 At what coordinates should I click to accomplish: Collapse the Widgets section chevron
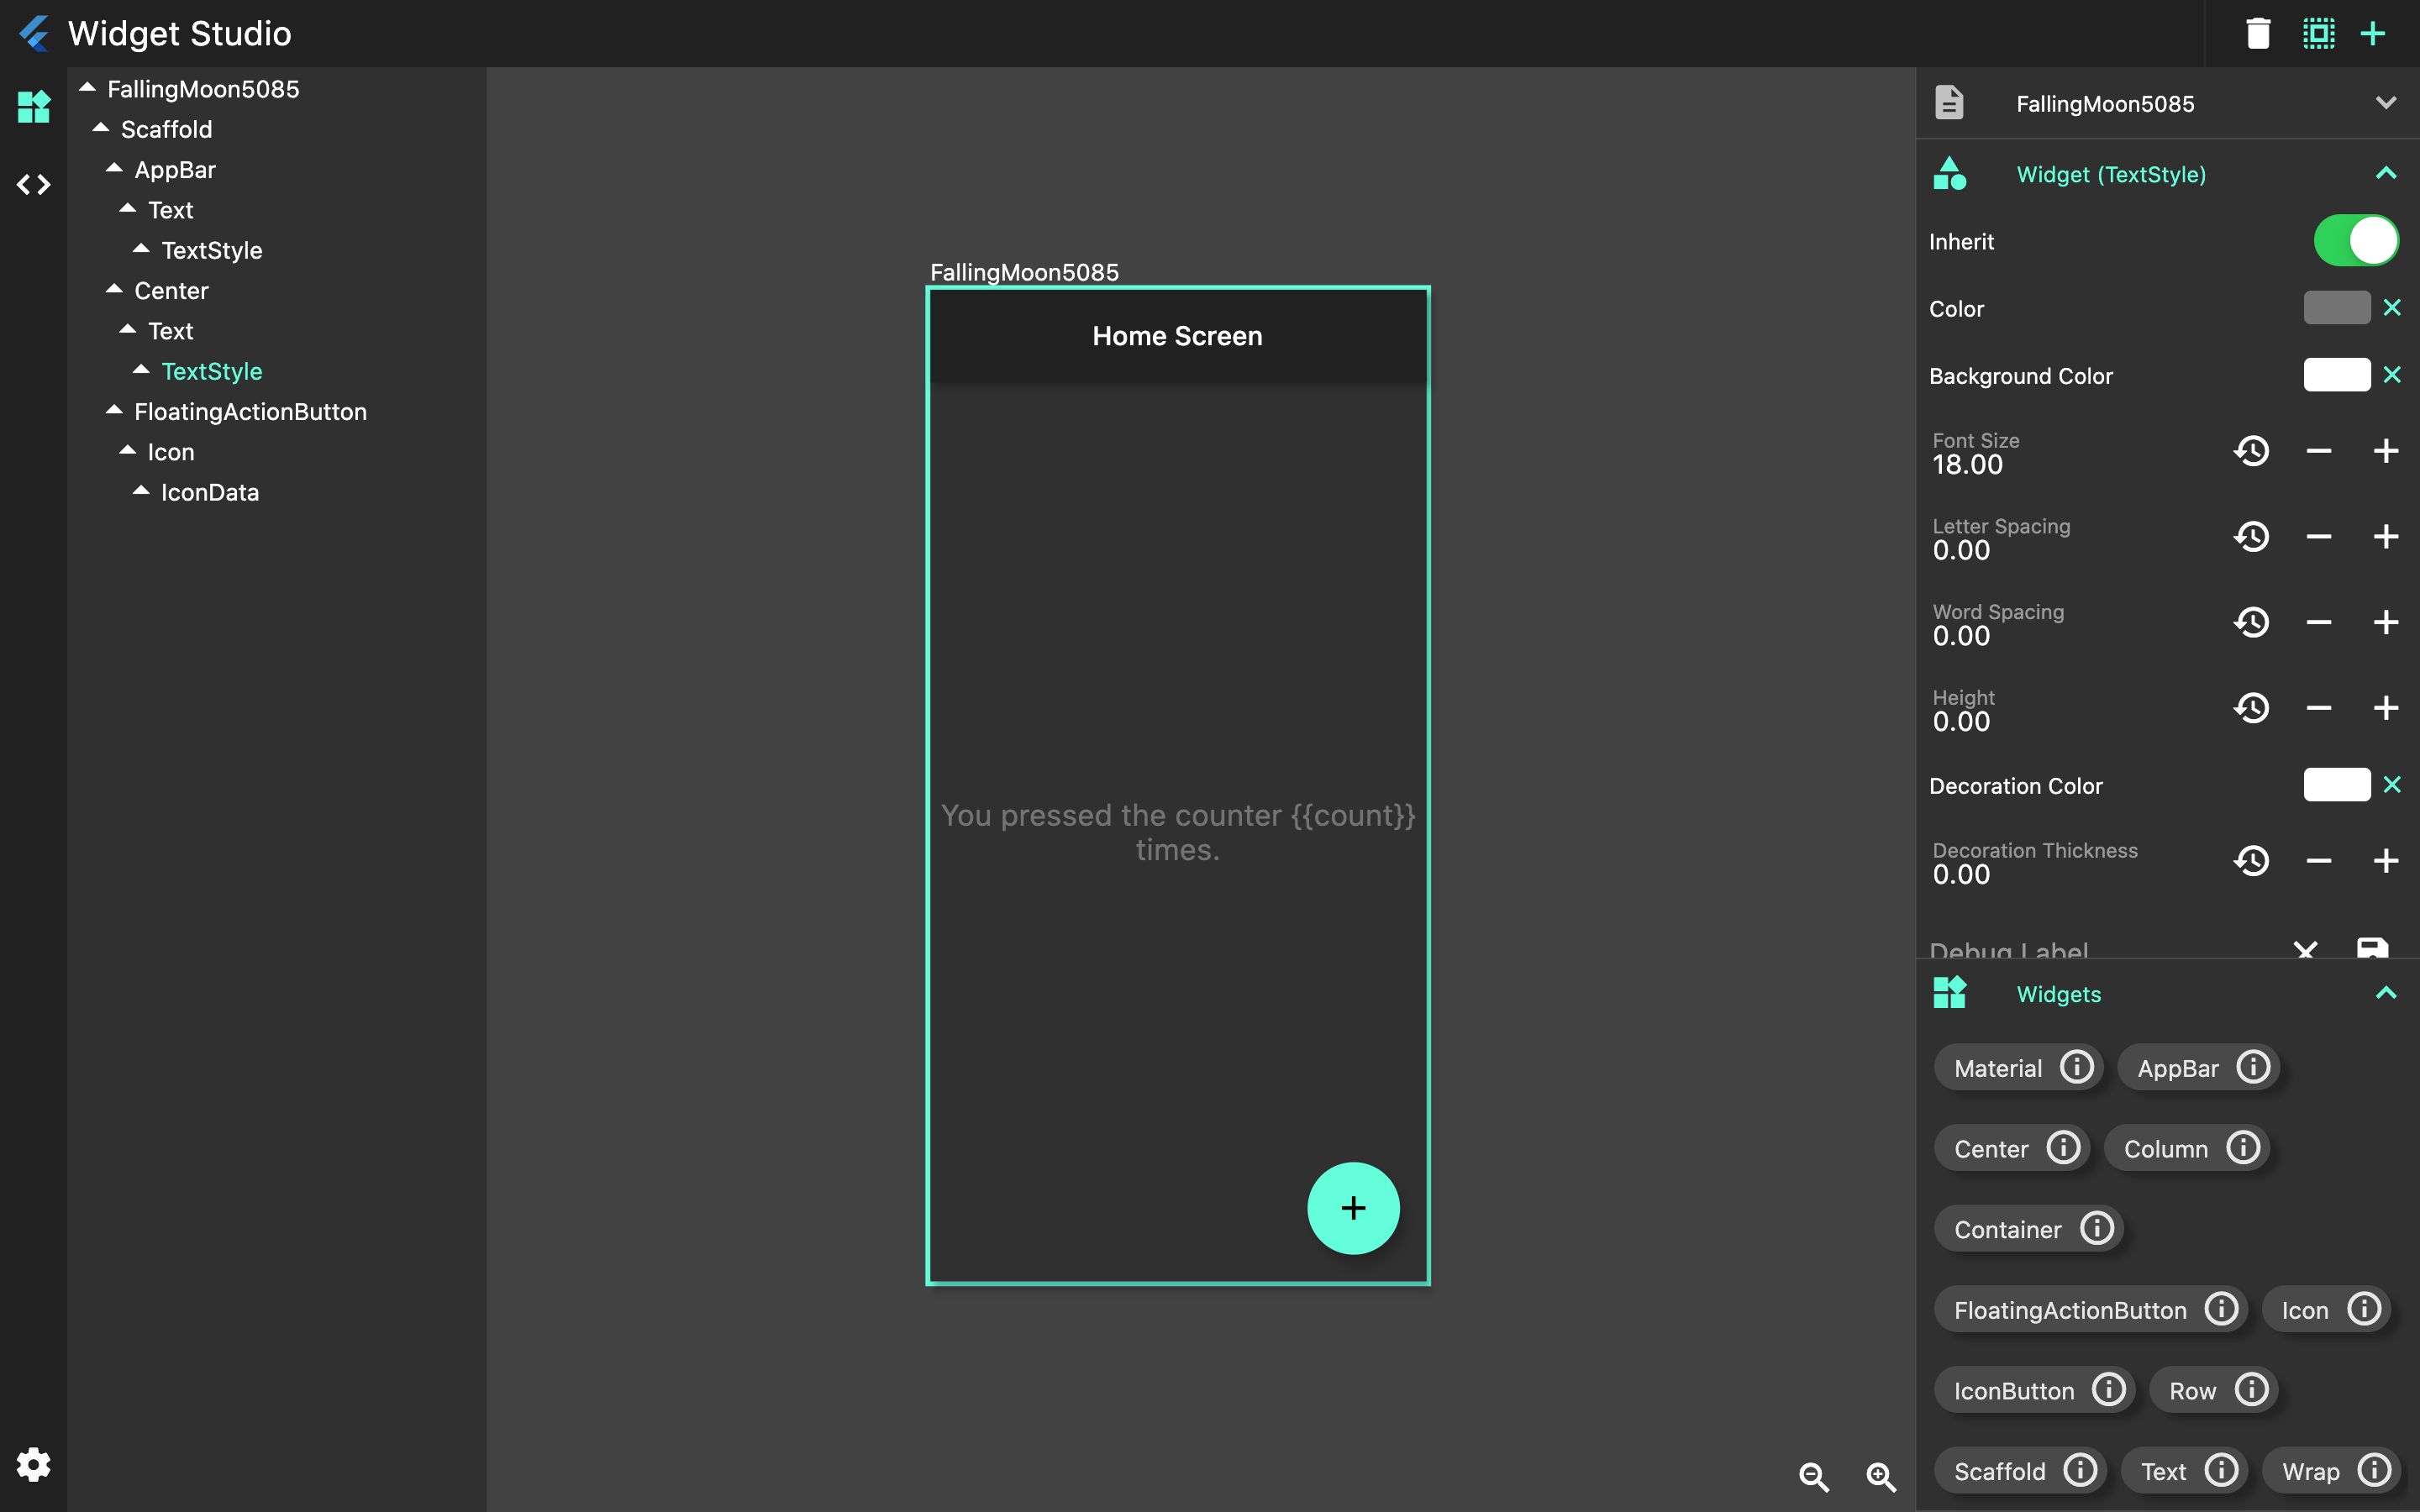point(2389,993)
